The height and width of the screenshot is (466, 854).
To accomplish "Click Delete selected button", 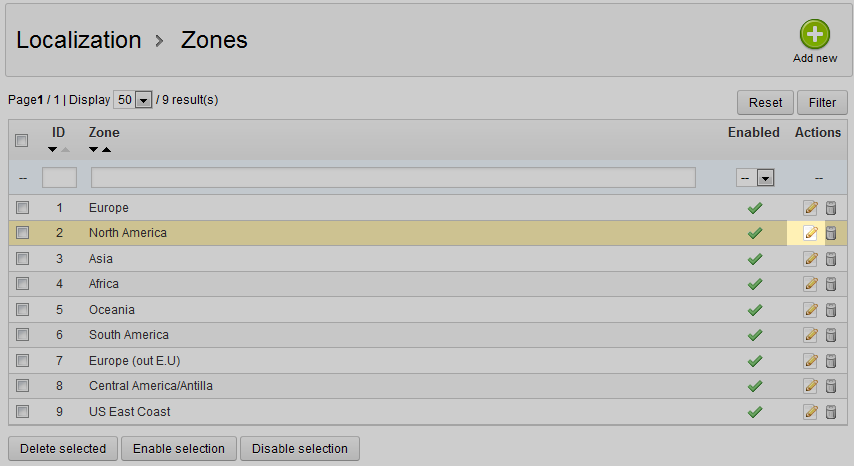I will pyautogui.click(x=63, y=449).
